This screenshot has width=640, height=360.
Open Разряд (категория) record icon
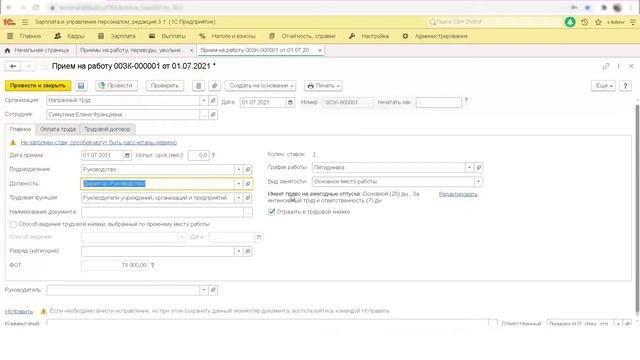248,251
